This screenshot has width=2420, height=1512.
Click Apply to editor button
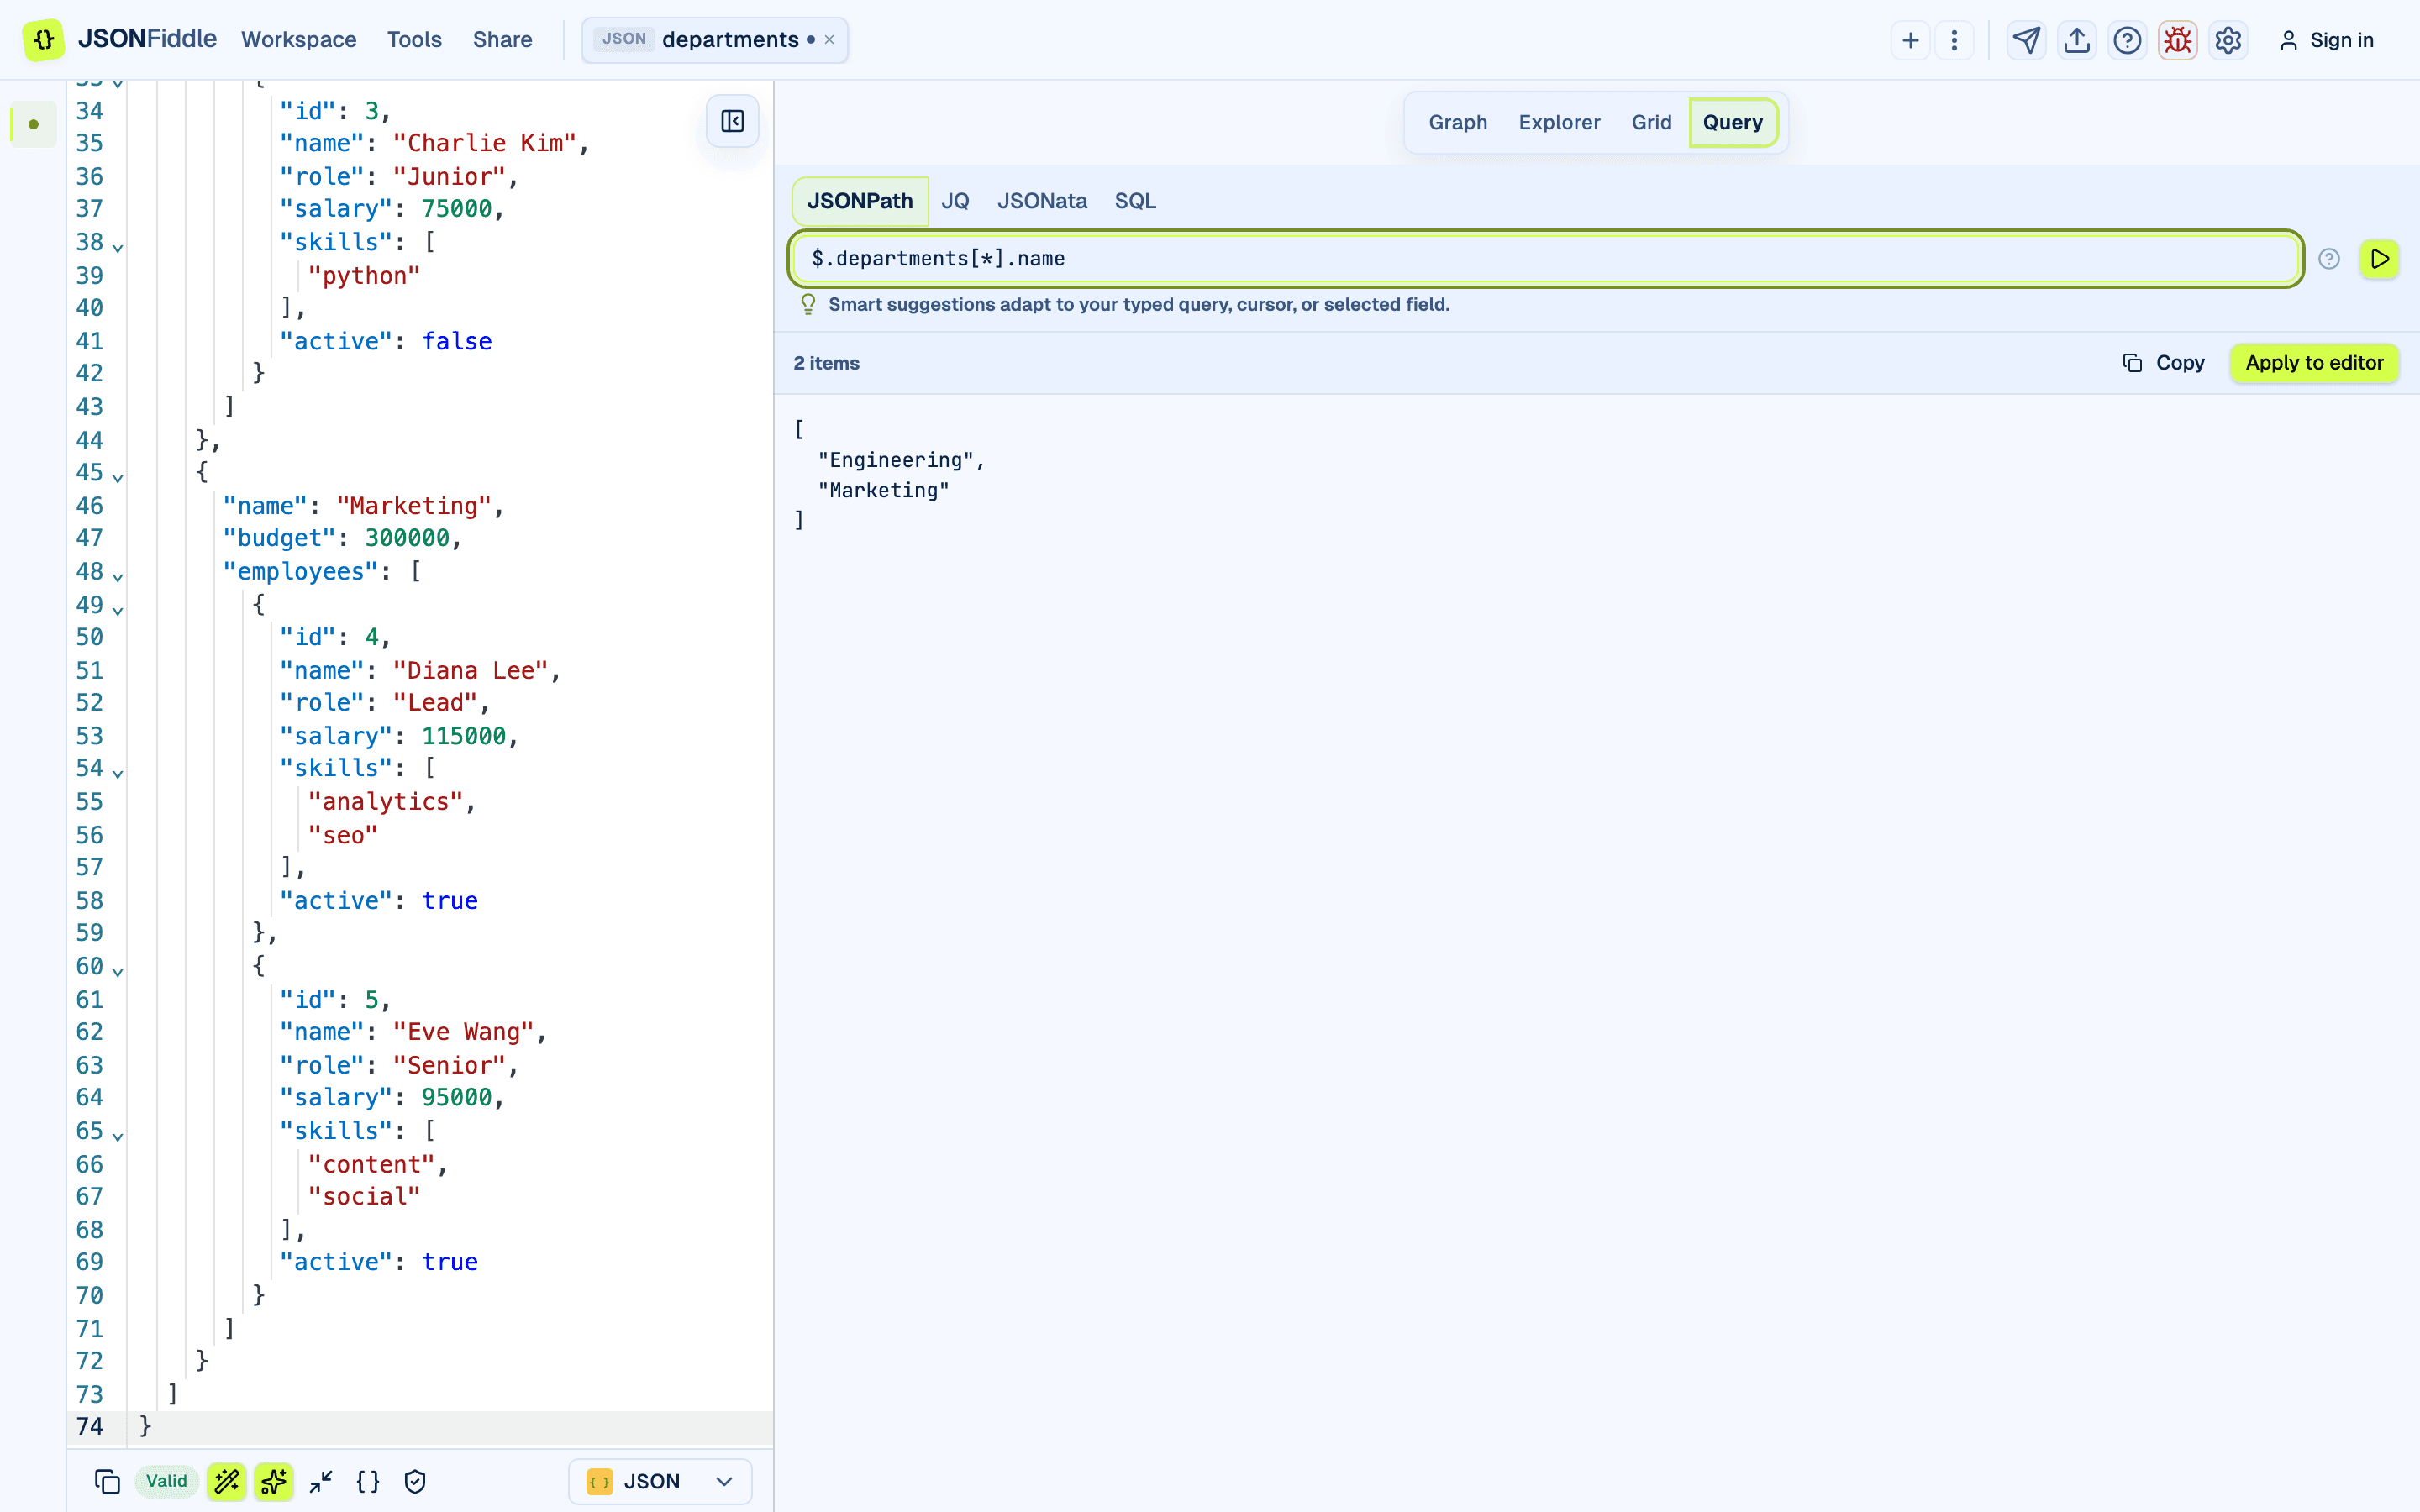(2314, 363)
